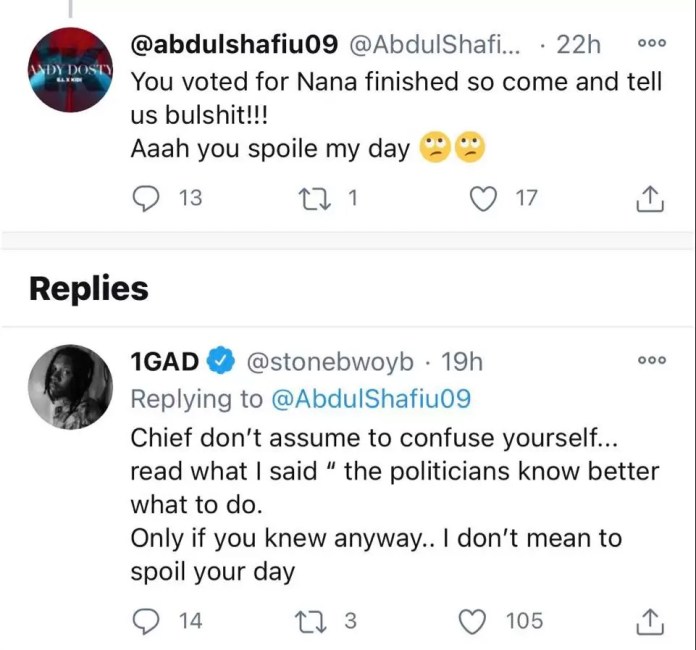View the 1GAD display name profile

[x=165, y=361]
